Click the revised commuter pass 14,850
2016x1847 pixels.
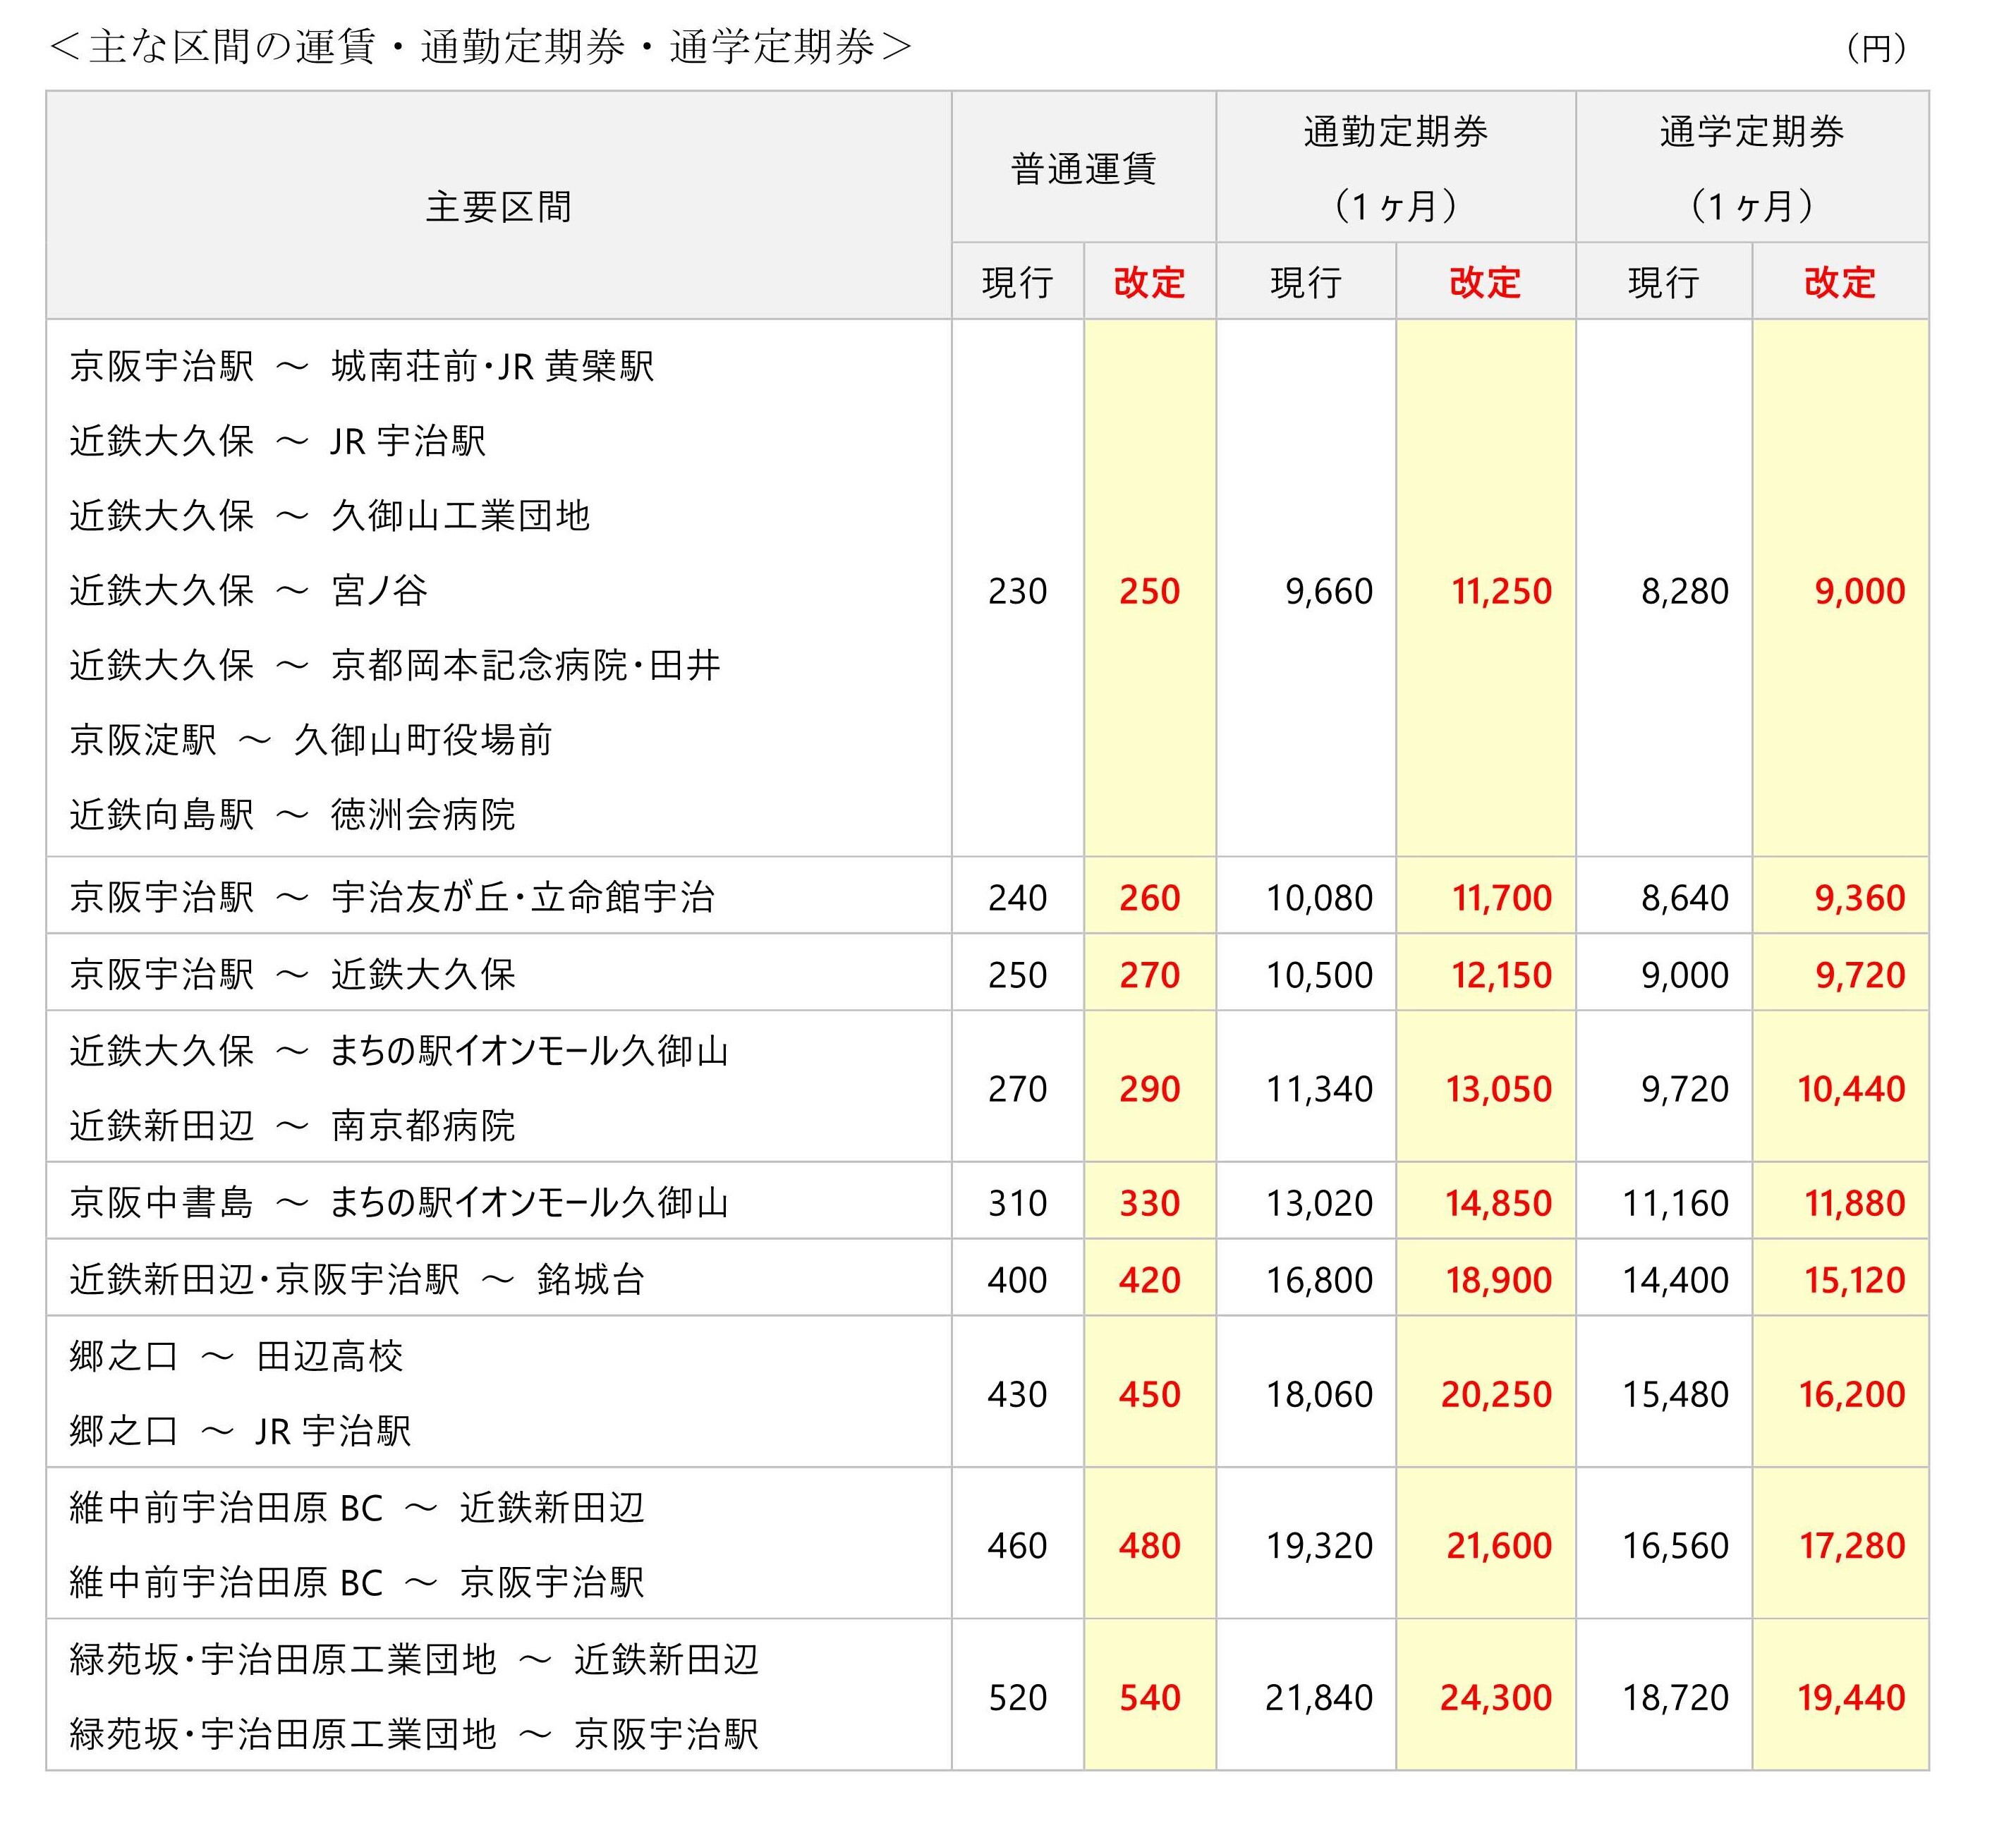[1499, 1203]
